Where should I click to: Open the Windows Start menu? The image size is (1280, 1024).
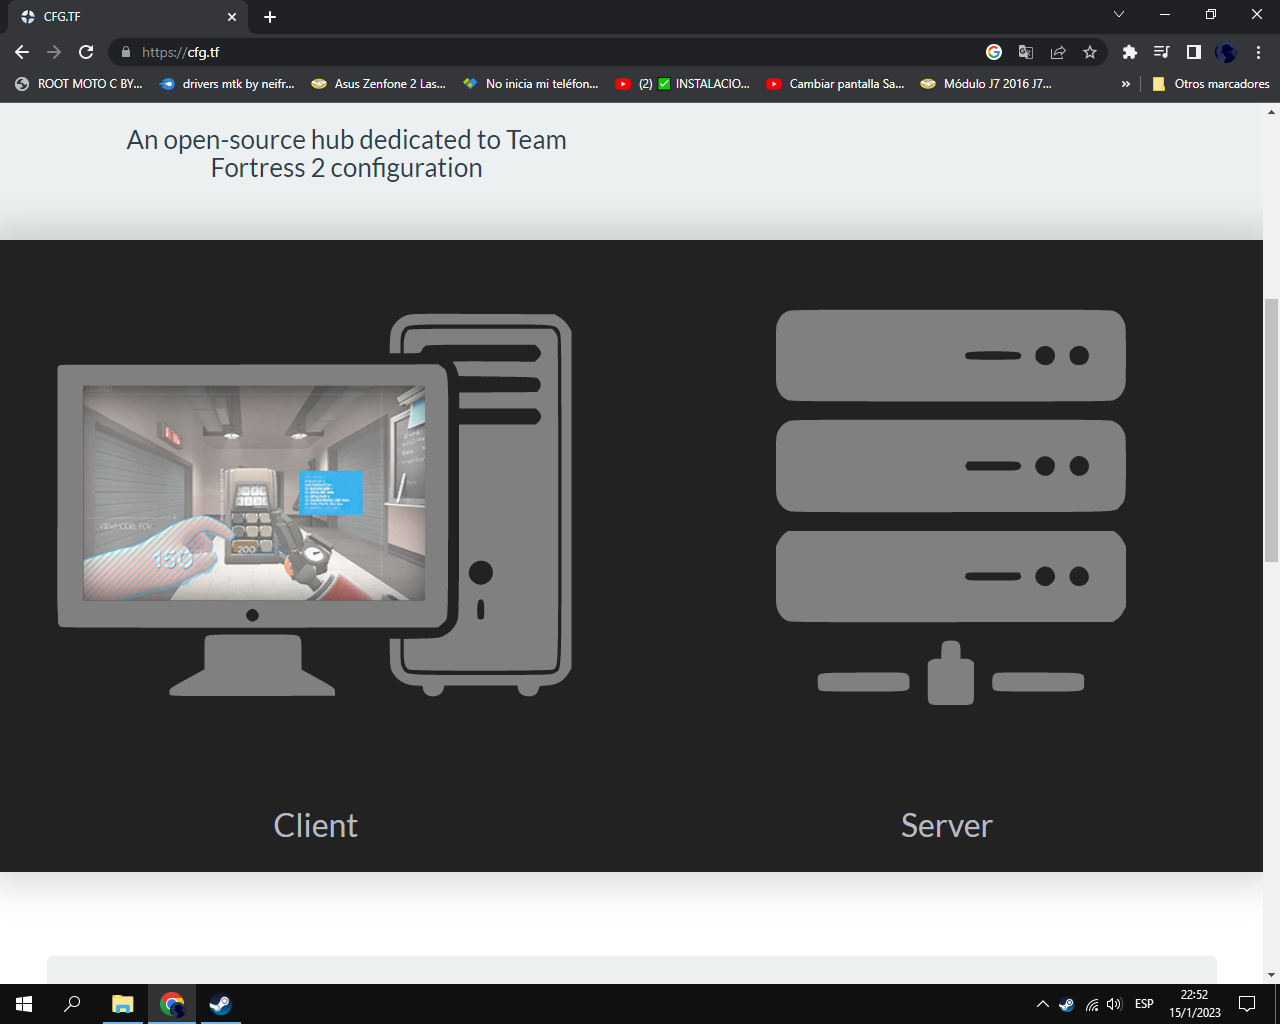point(24,1004)
